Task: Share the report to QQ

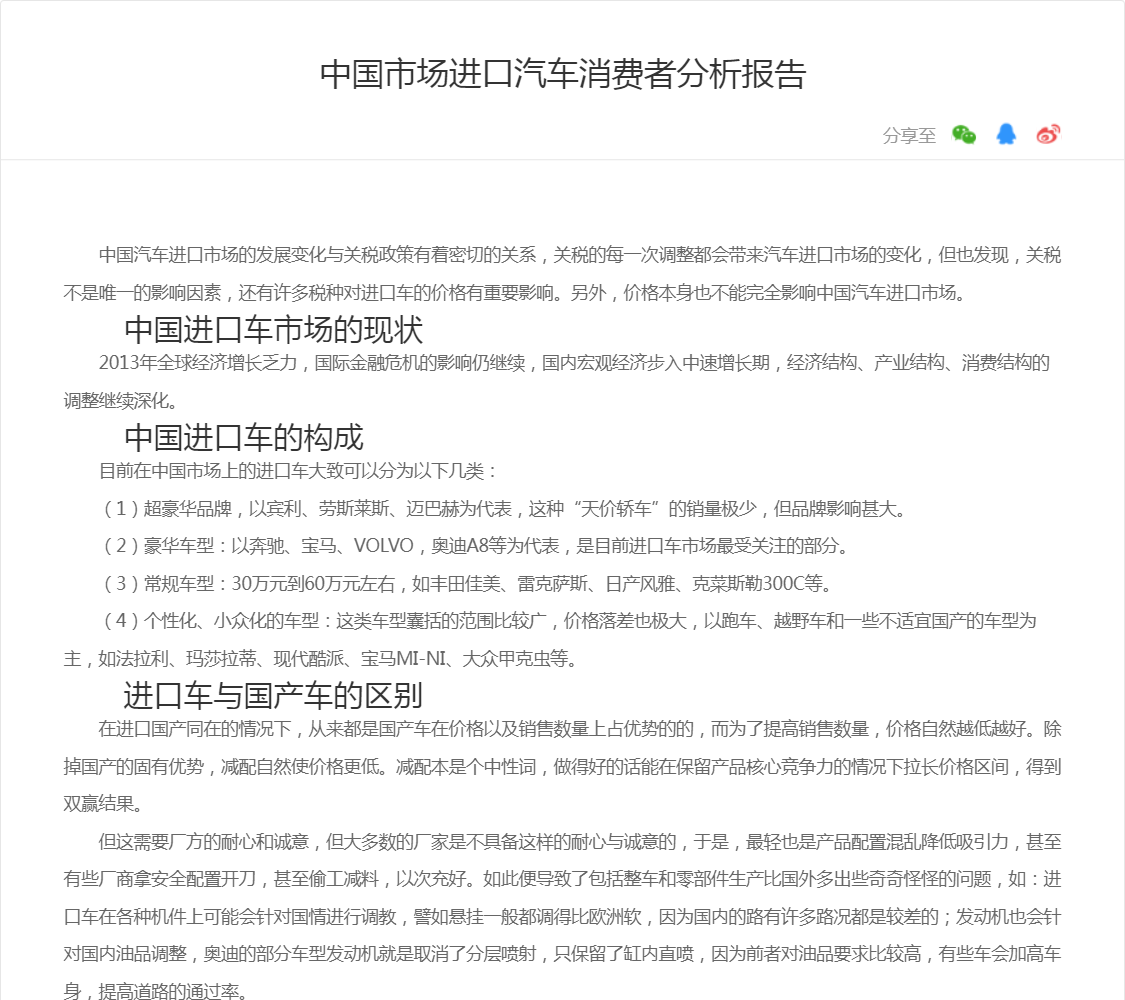Action: pos(1006,134)
